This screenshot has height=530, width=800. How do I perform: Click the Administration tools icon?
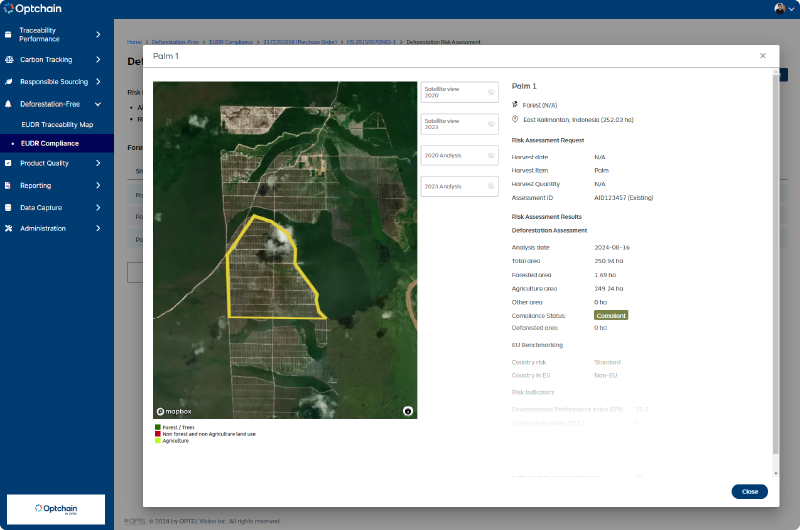(8, 229)
